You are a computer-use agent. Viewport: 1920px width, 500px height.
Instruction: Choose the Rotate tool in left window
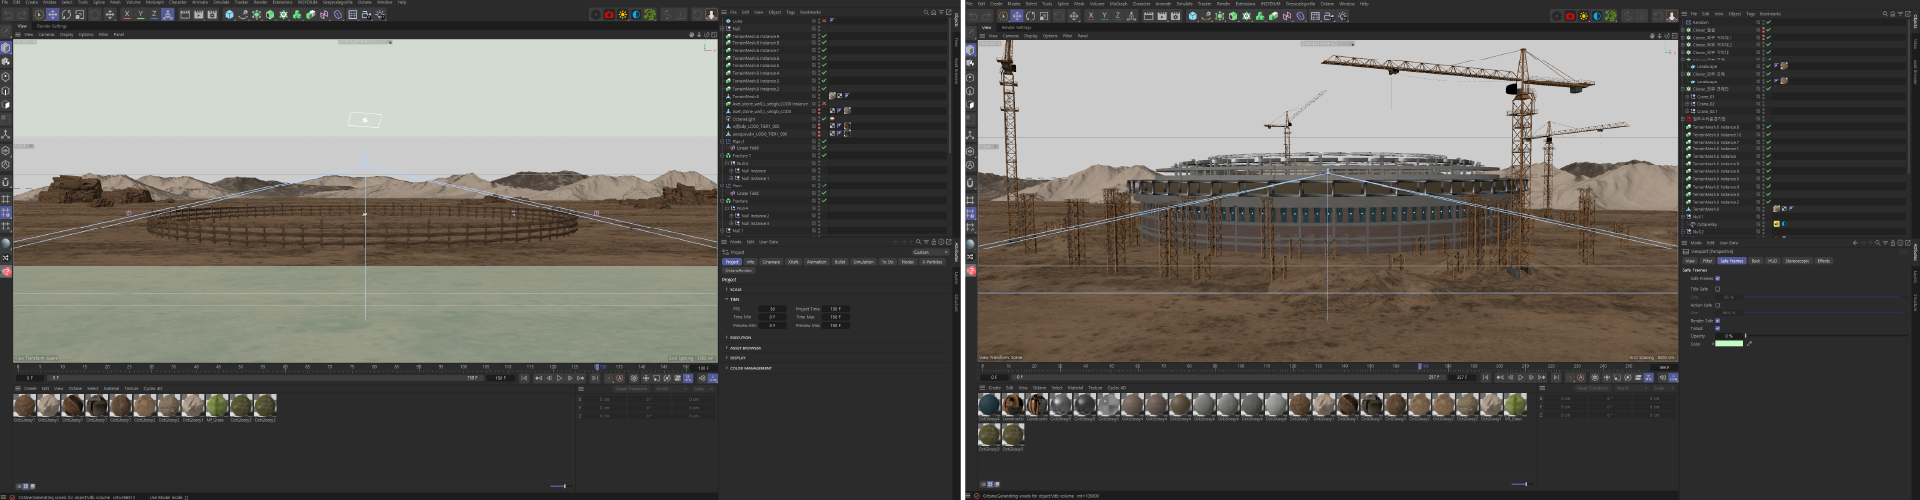[x=66, y=14]
